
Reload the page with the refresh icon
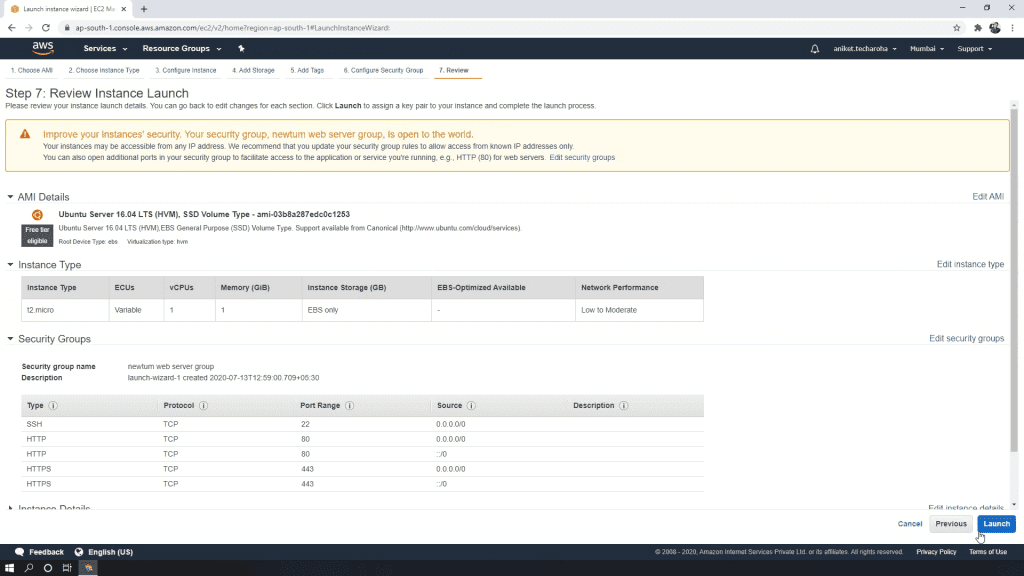(46, 27)
